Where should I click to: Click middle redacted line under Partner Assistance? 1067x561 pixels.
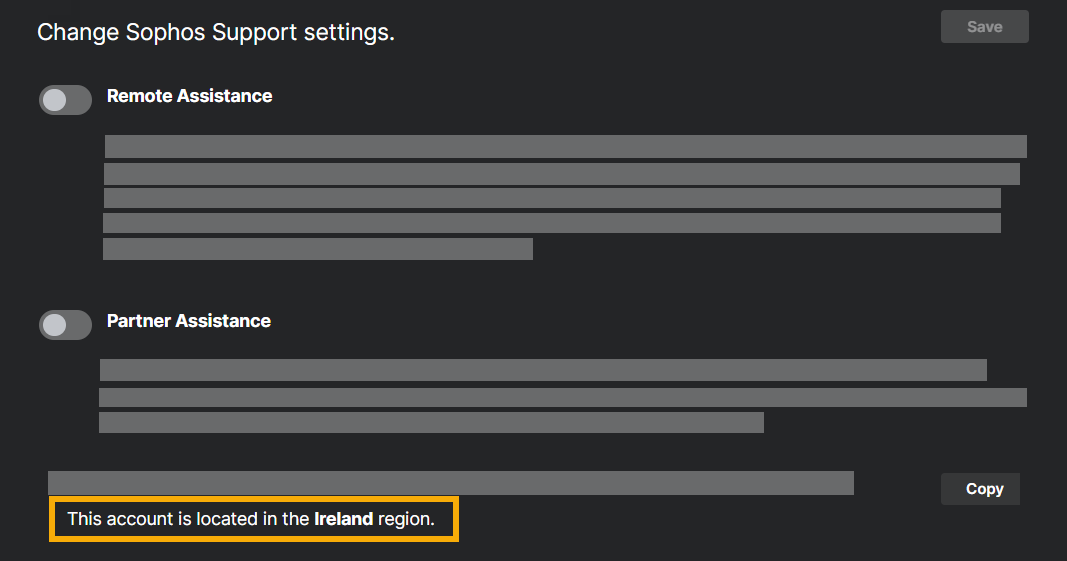[x=562, y=397]
